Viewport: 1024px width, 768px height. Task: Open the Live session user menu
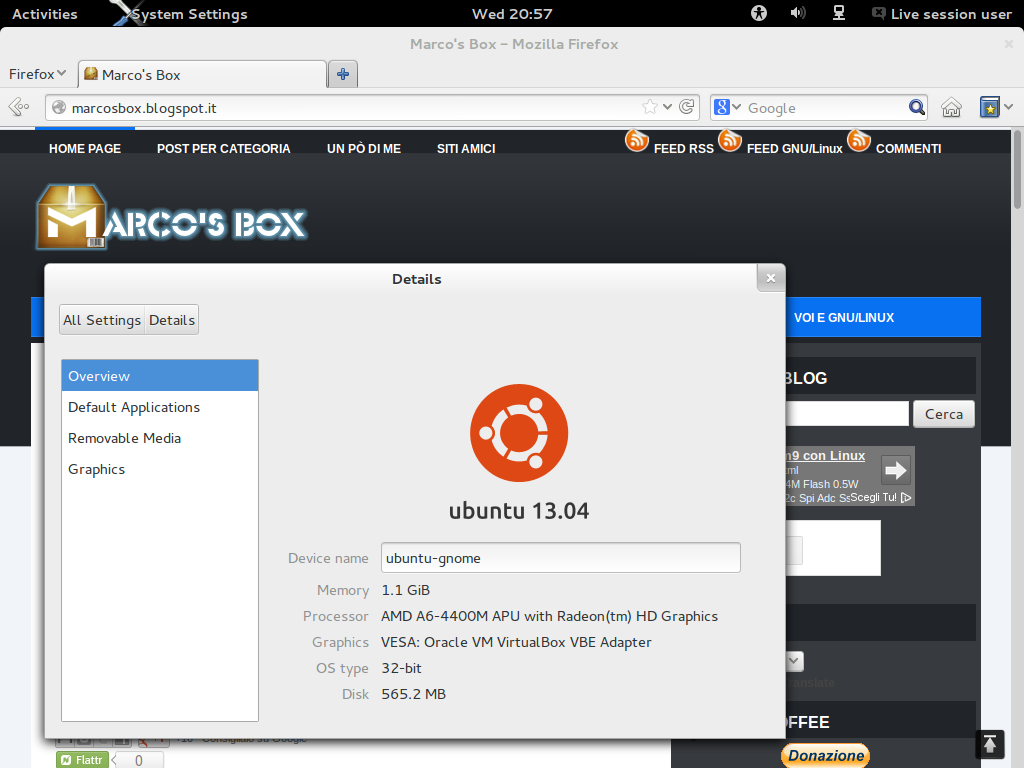[x=942, y=14]
